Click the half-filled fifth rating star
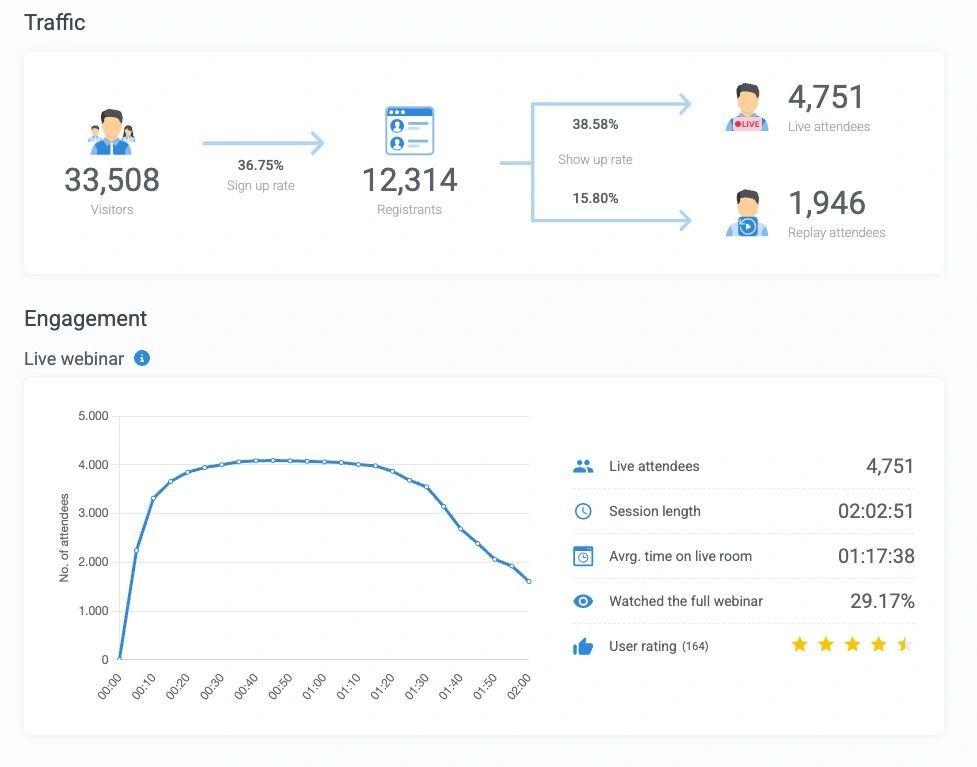977x767 pixels. [x=905, y=644]
